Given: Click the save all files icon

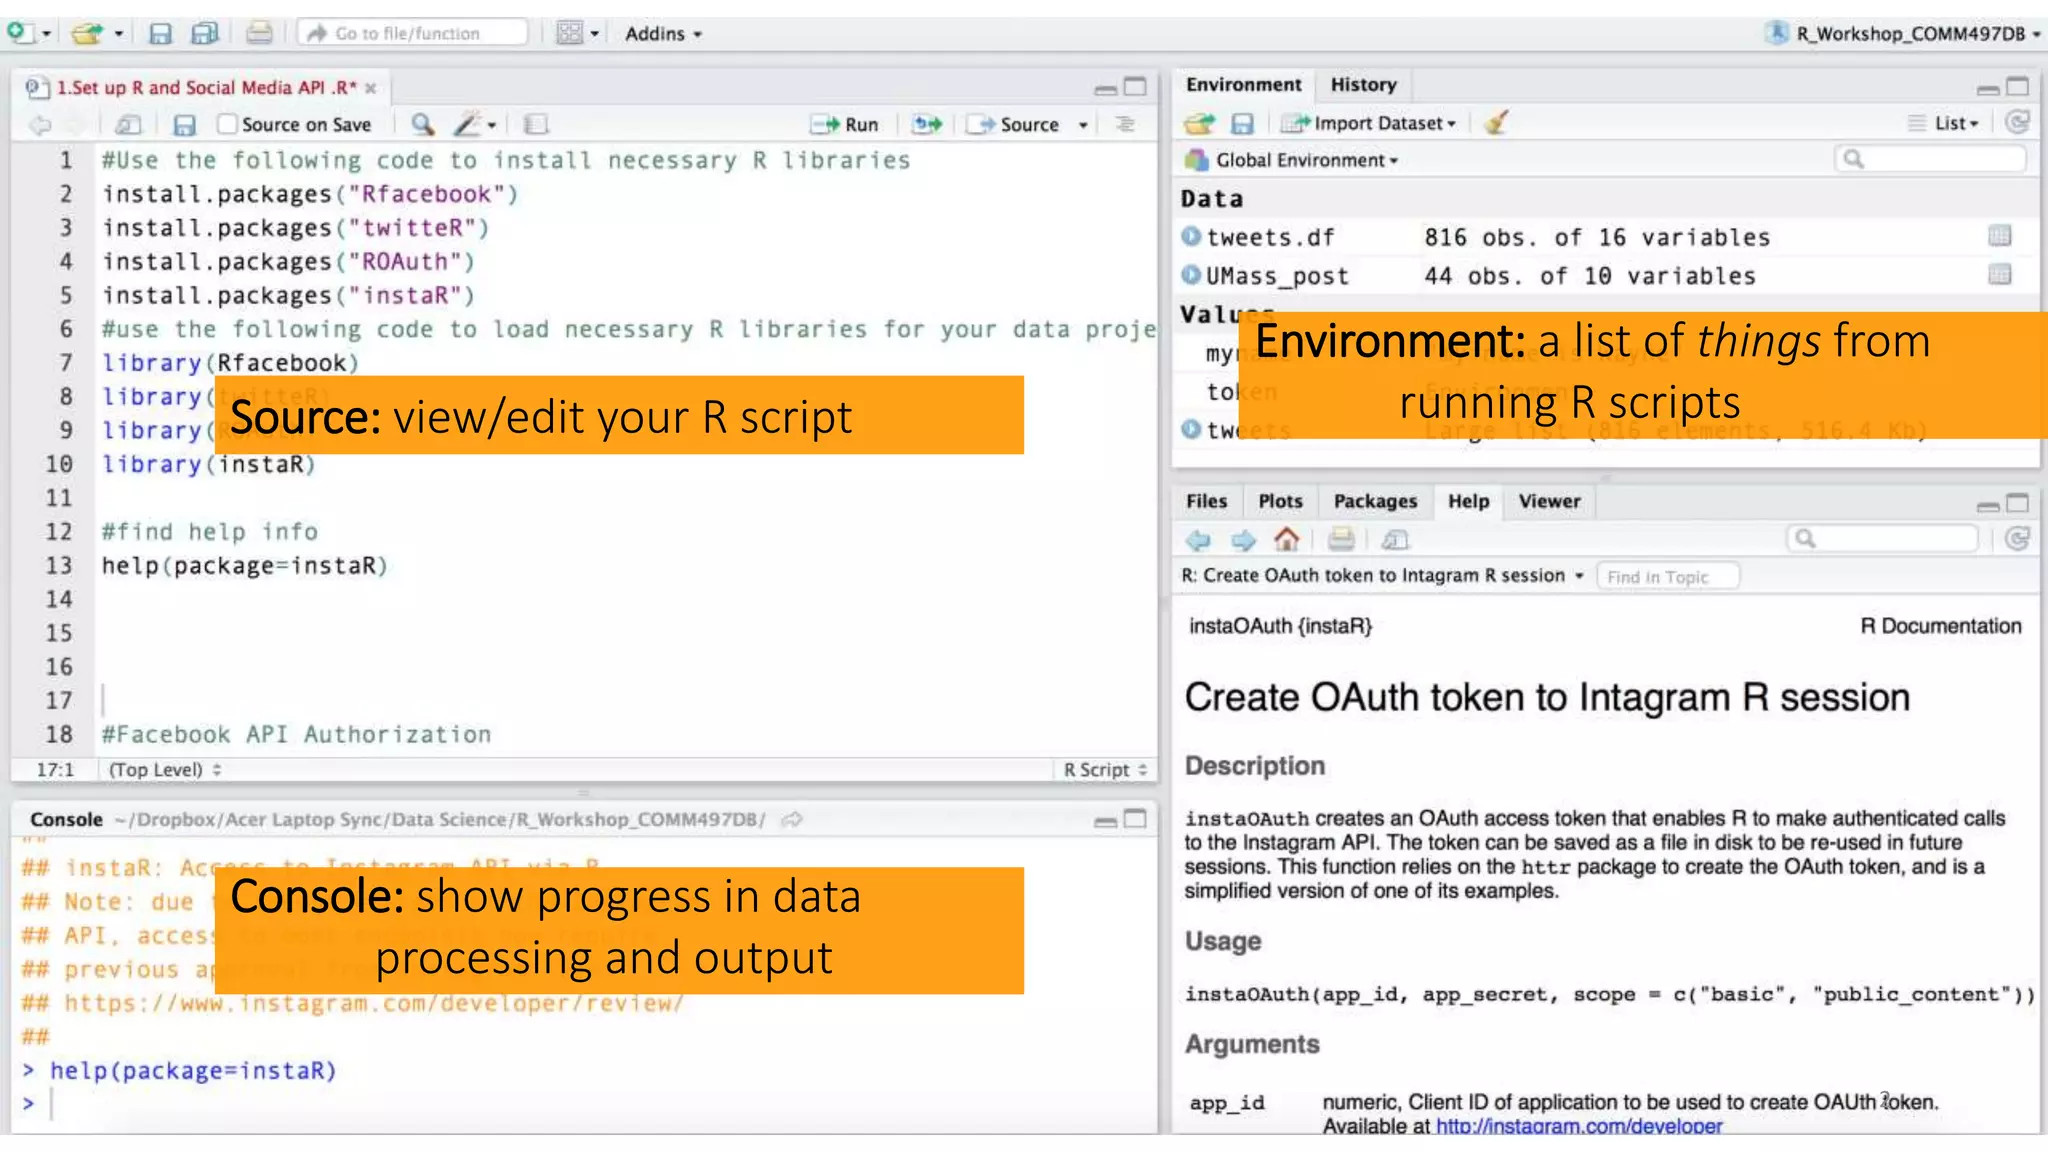Looking at the screenshot, I should pyautogui.click(x=205, y=33).
